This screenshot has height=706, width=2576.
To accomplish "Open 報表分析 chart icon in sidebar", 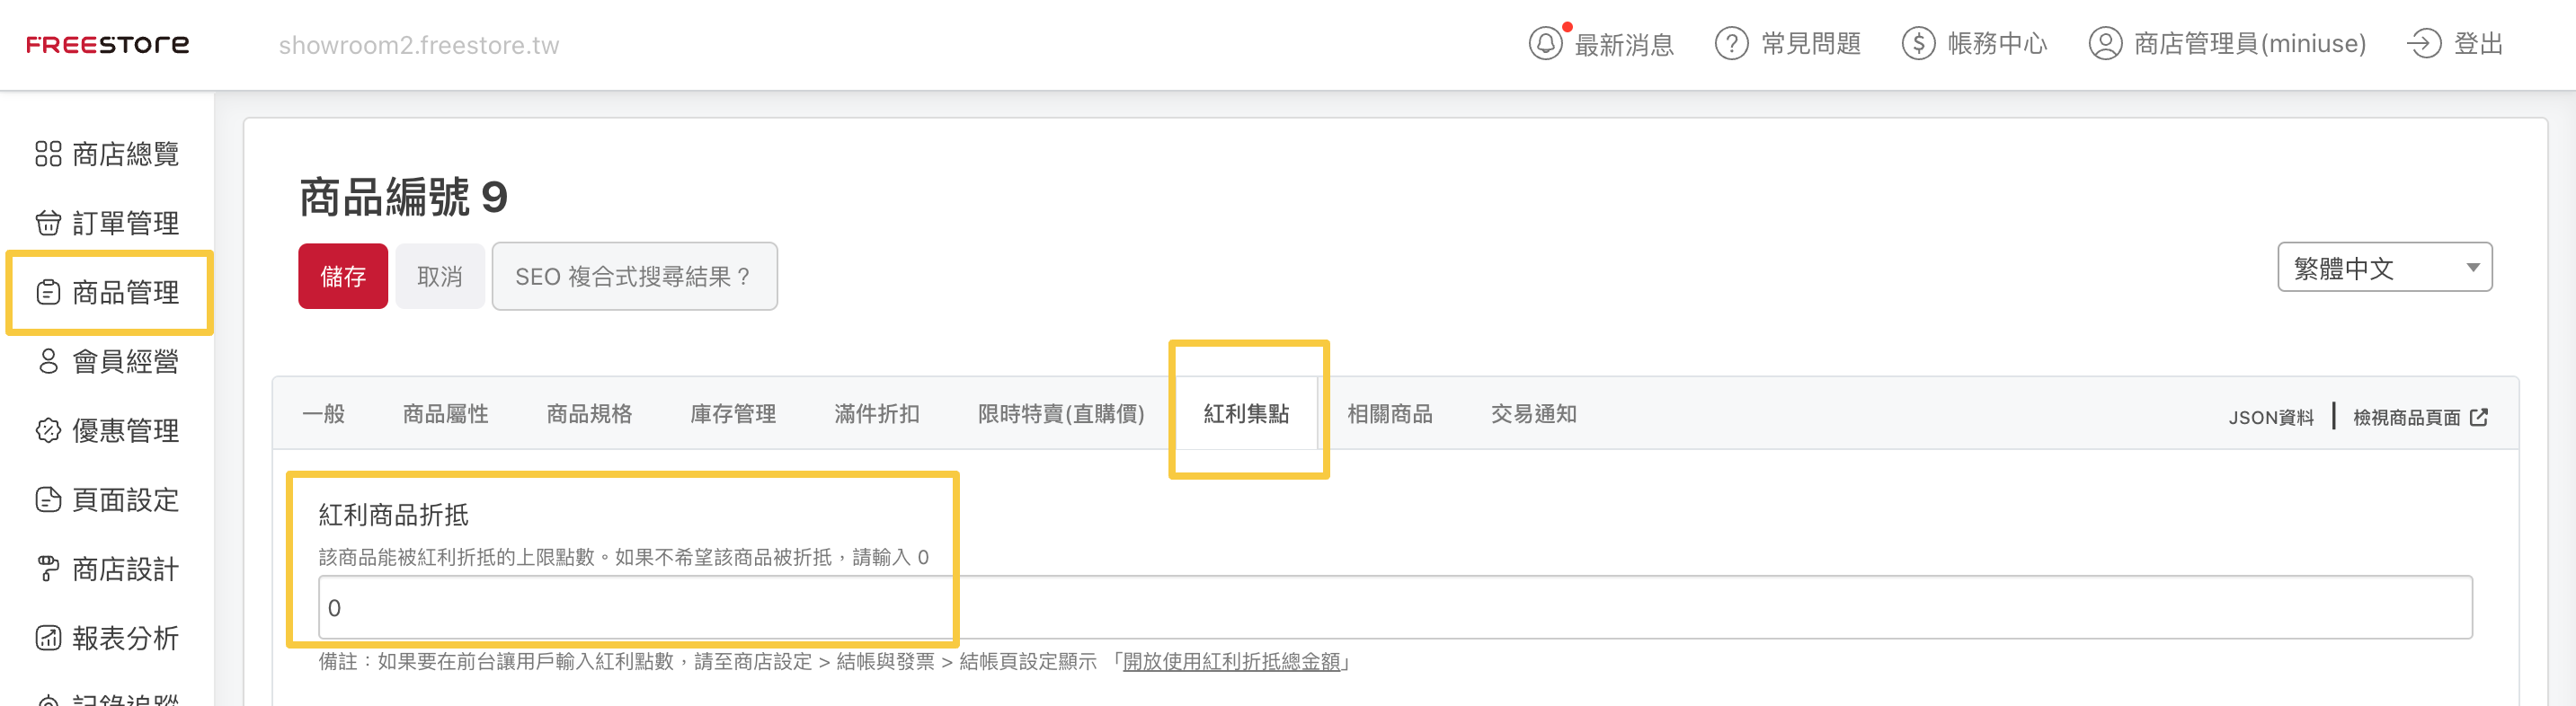I will [48, 638].
